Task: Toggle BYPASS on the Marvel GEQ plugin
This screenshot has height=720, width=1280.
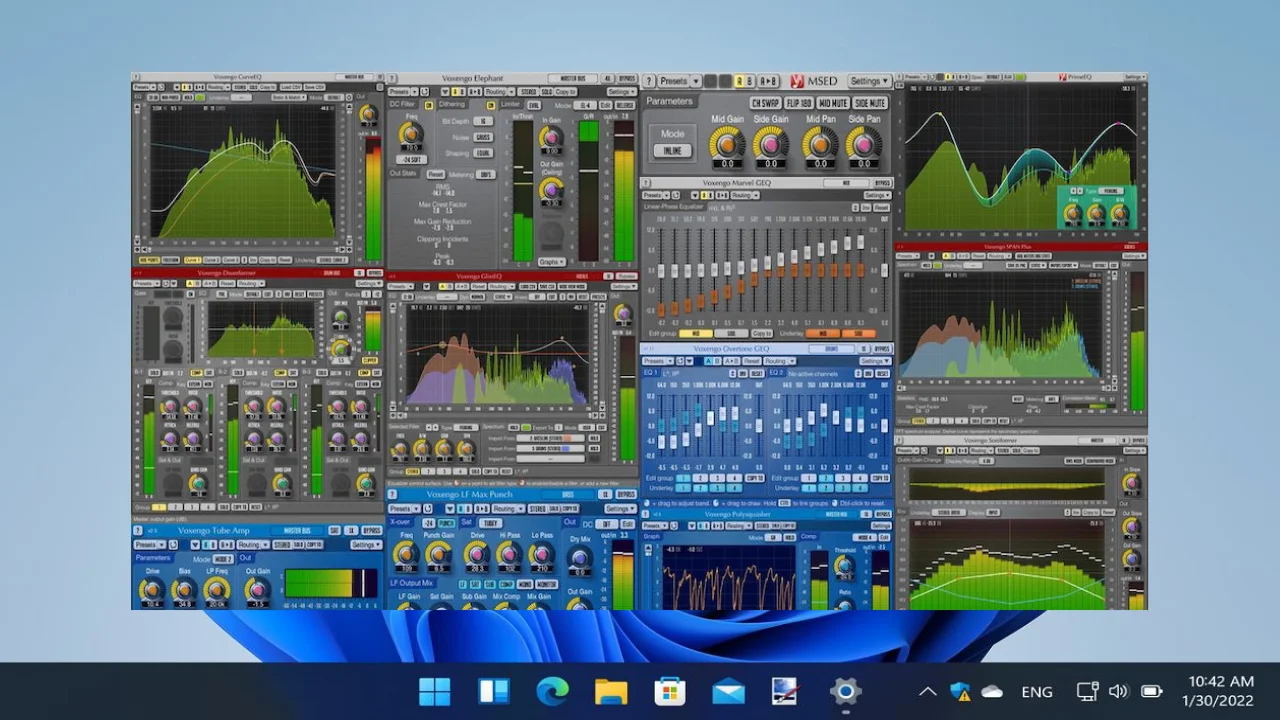Action: click(x=882, y=183)
